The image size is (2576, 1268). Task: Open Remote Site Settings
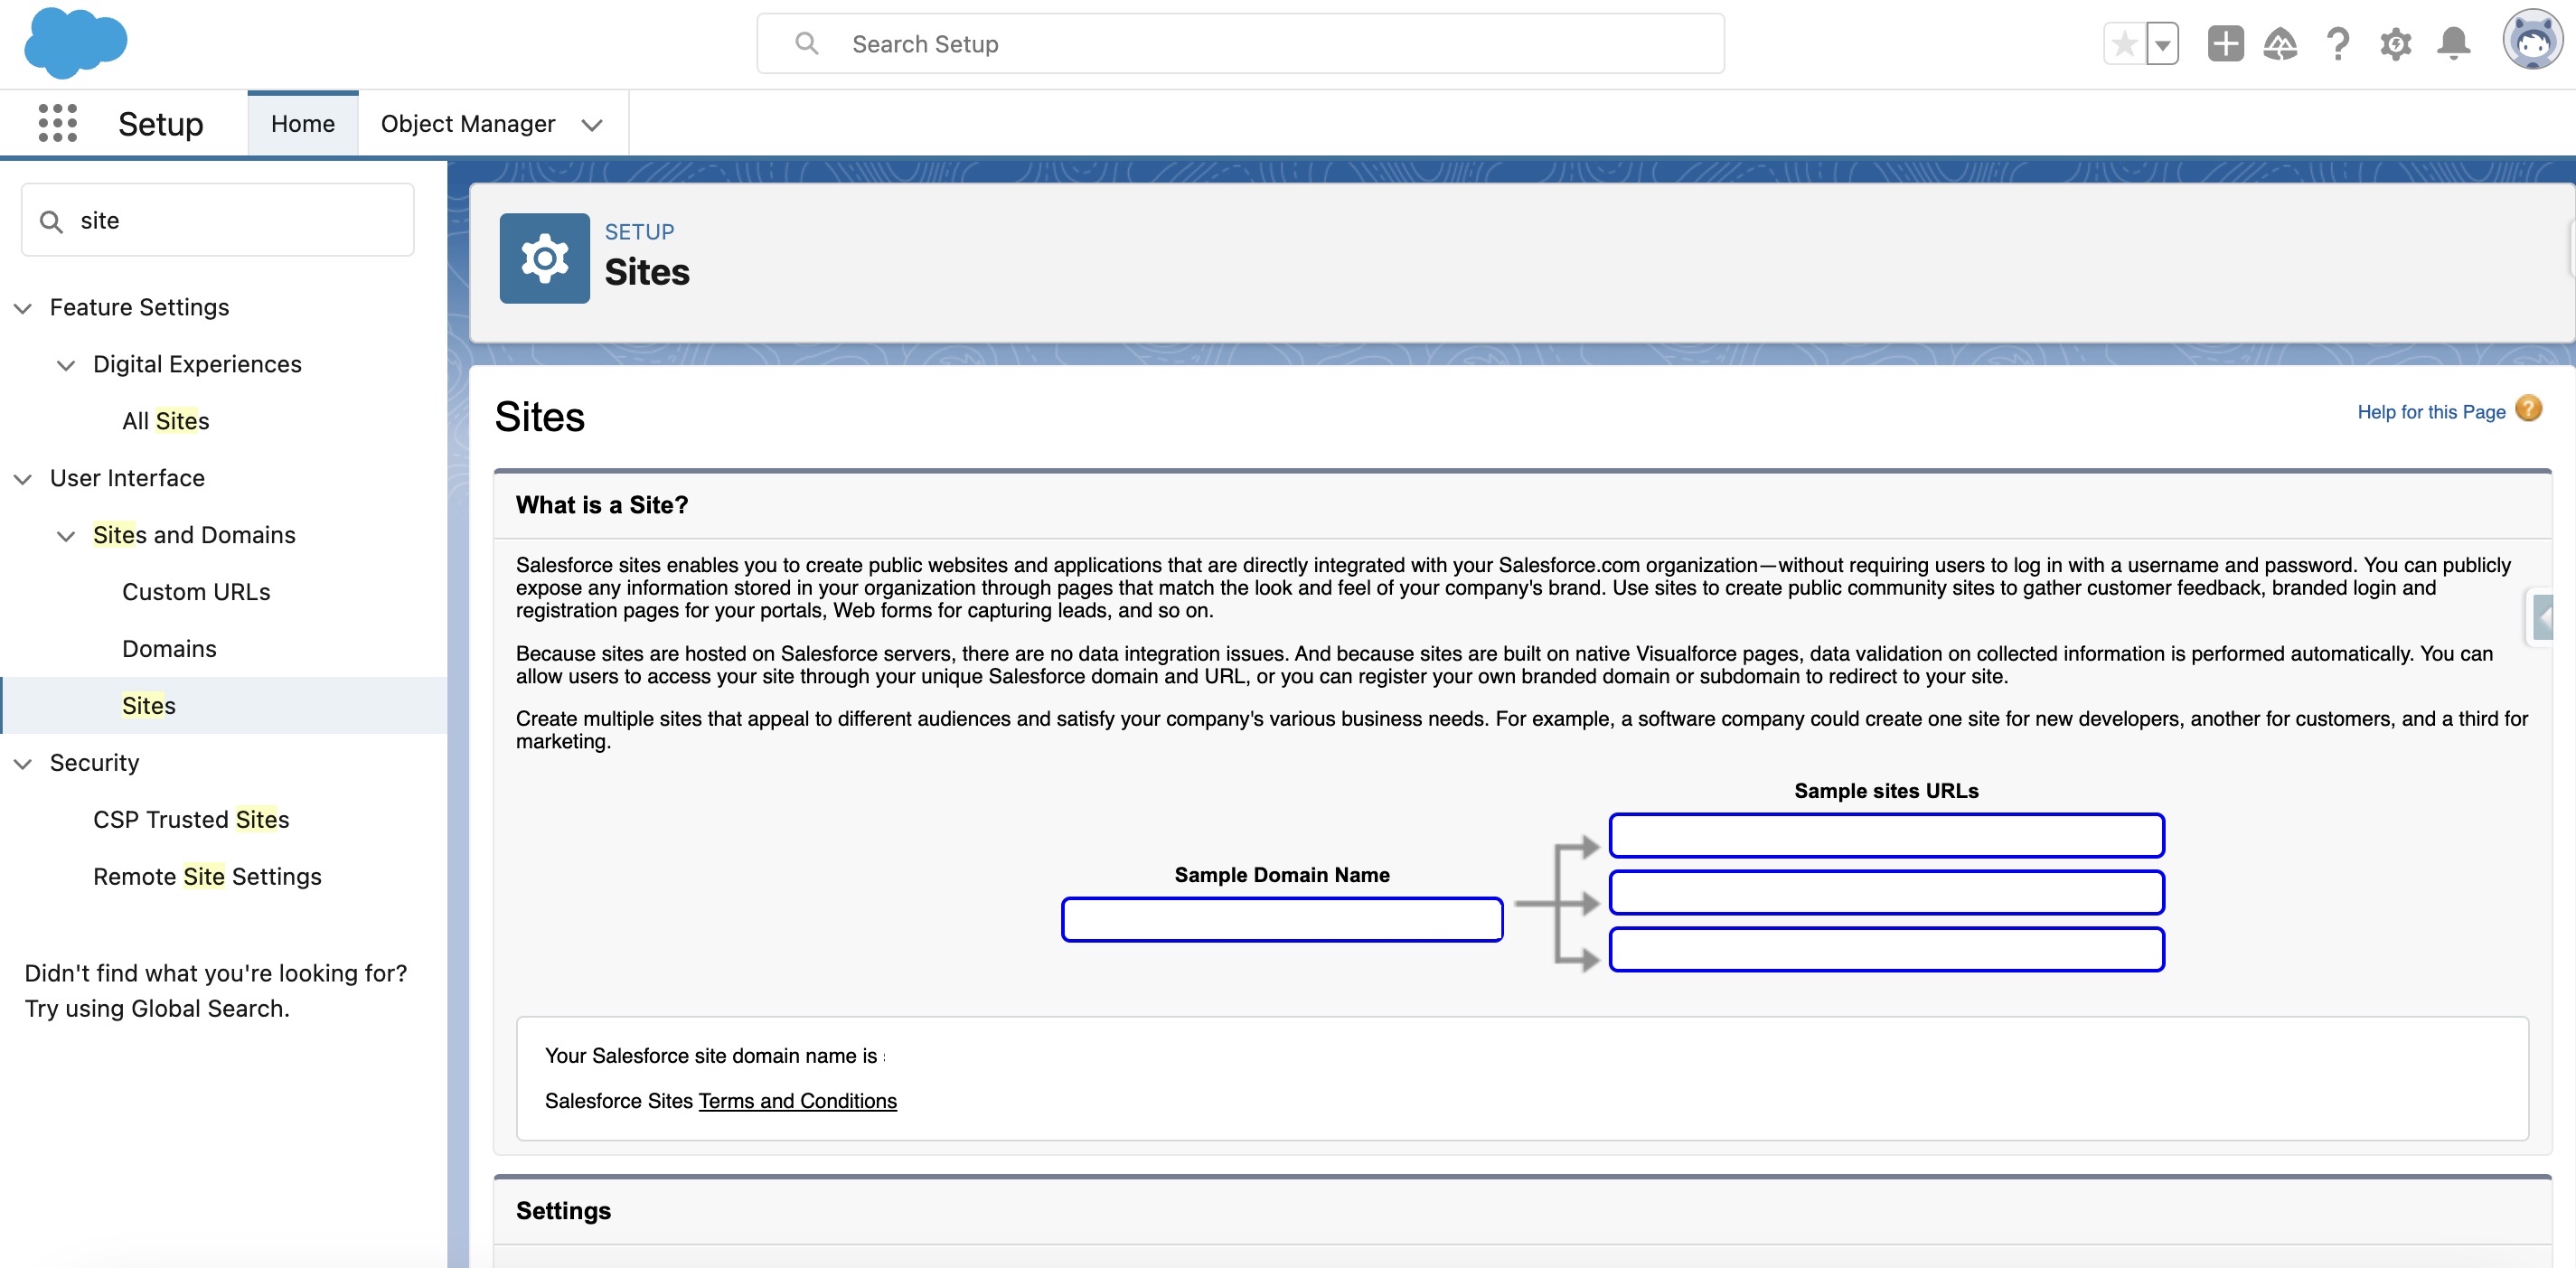click(x=207, y=877)
